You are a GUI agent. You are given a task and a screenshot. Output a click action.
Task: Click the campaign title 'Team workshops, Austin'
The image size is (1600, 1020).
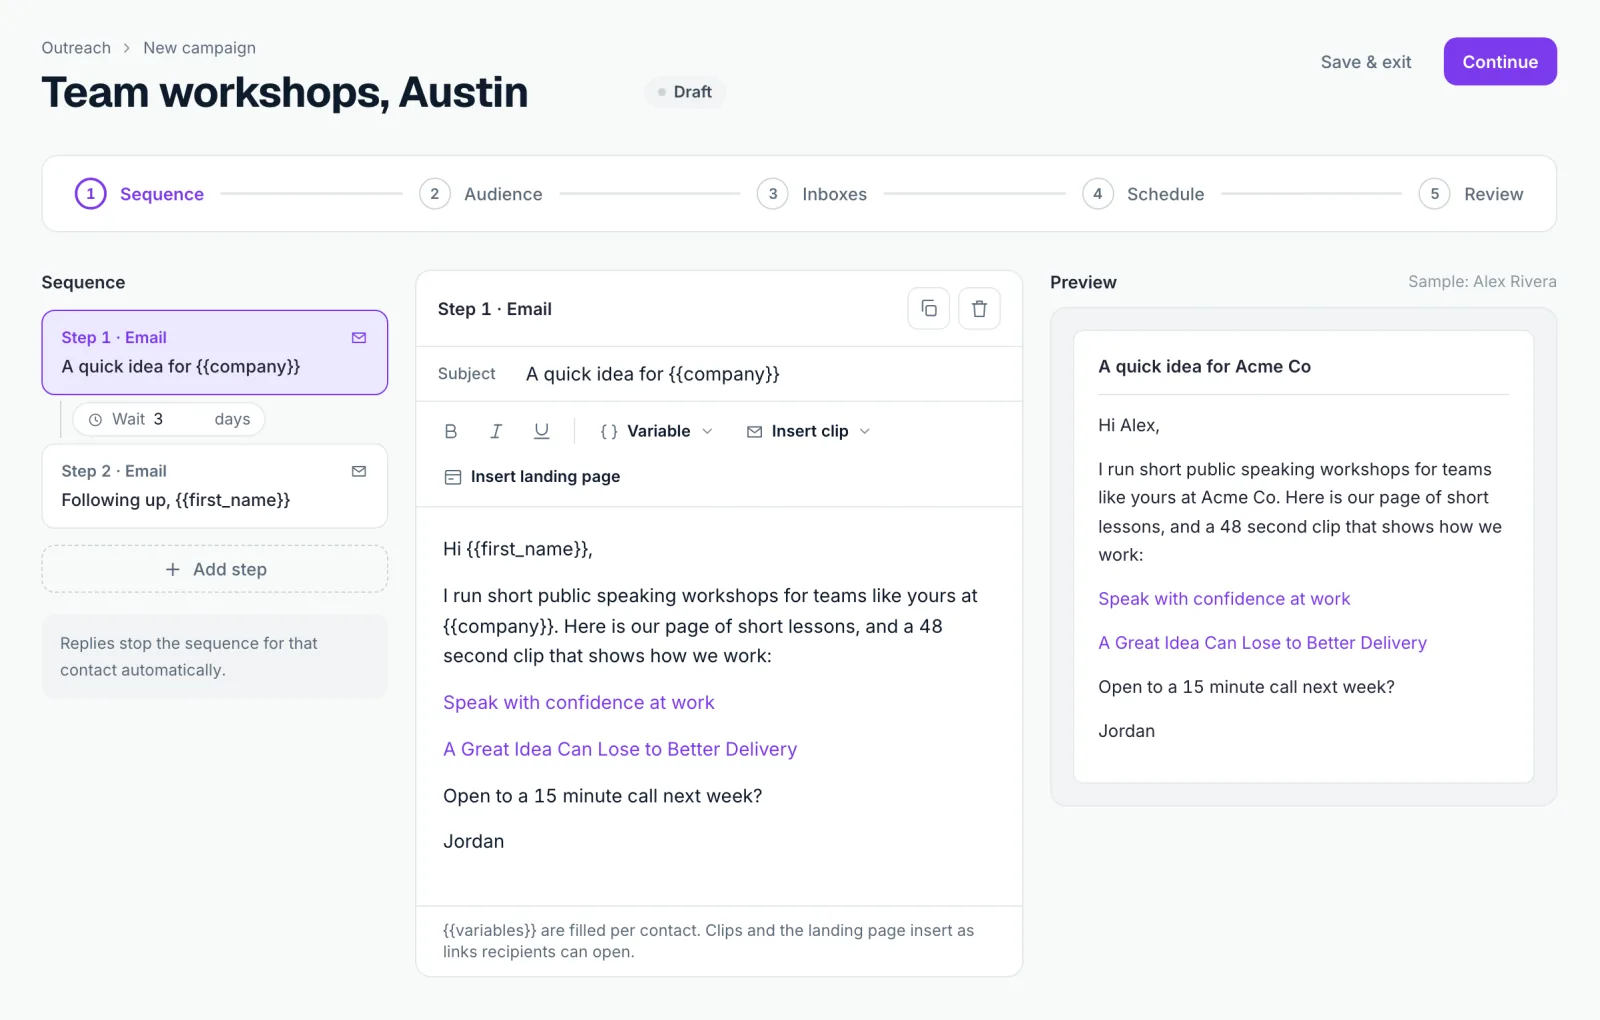pyautogui.click(x=285, y=92)
